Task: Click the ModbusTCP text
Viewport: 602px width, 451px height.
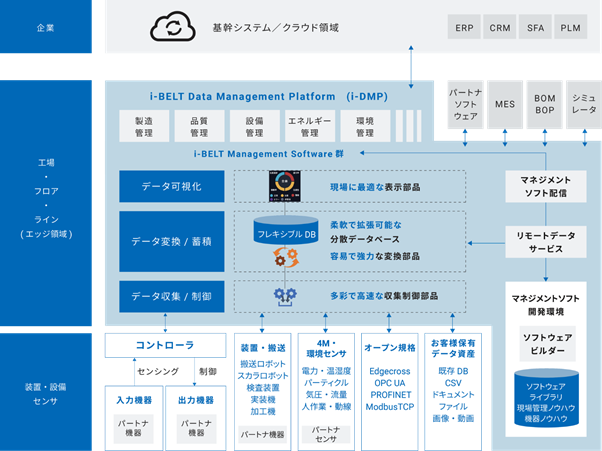Action: point(390,407)
